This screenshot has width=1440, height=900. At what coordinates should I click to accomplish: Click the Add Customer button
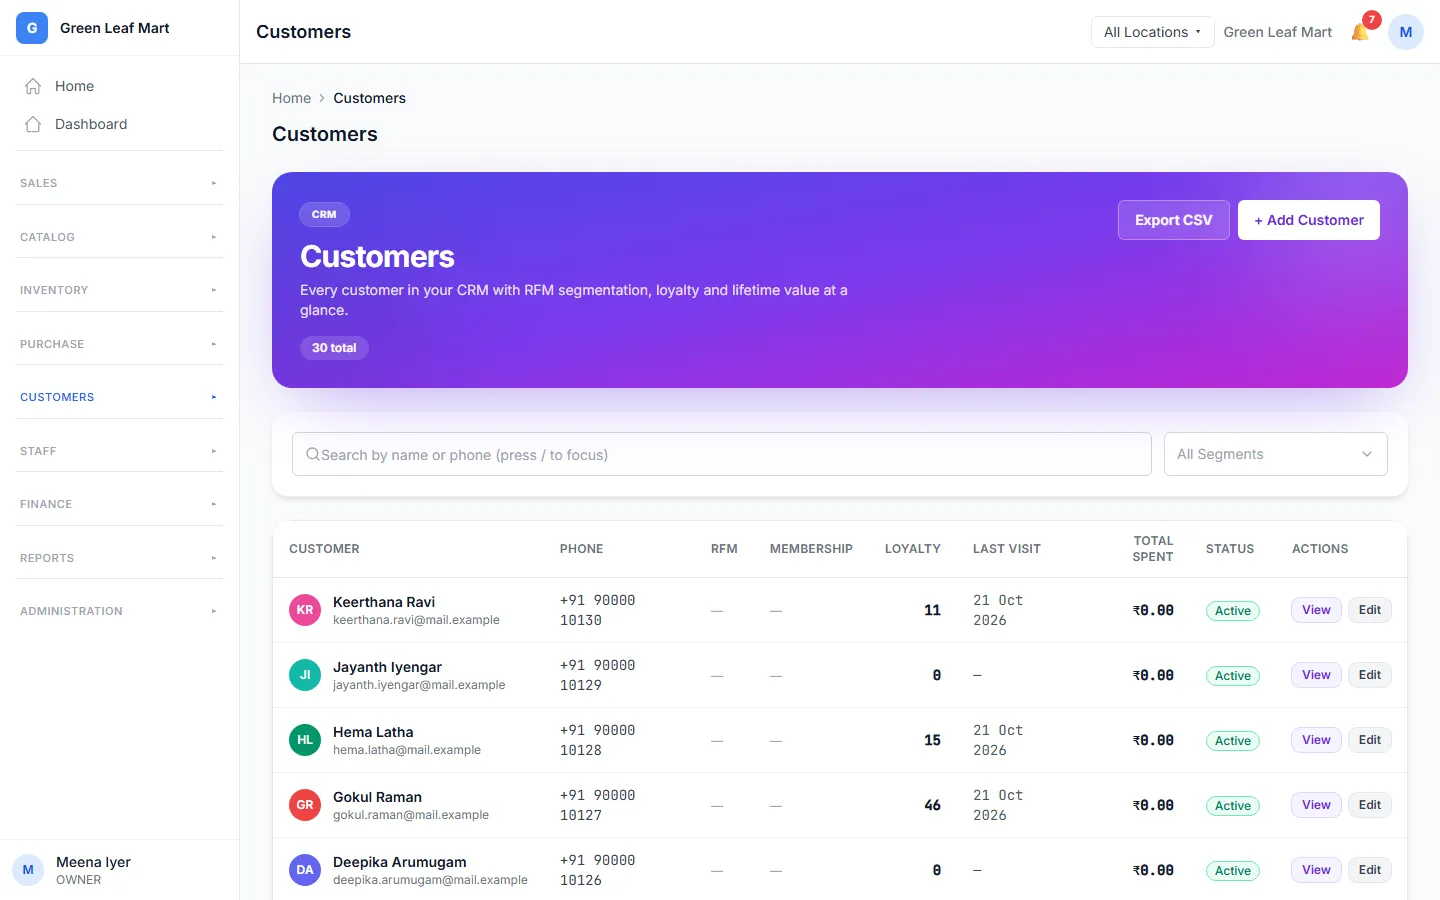coord(1308,220)
